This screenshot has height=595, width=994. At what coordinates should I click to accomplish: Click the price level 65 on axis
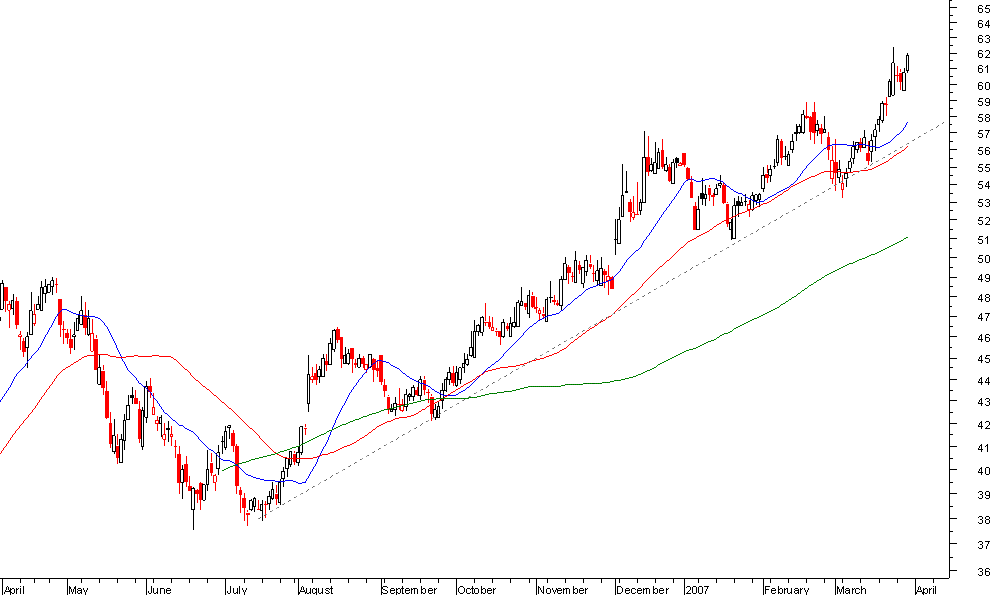coord(984,8)
